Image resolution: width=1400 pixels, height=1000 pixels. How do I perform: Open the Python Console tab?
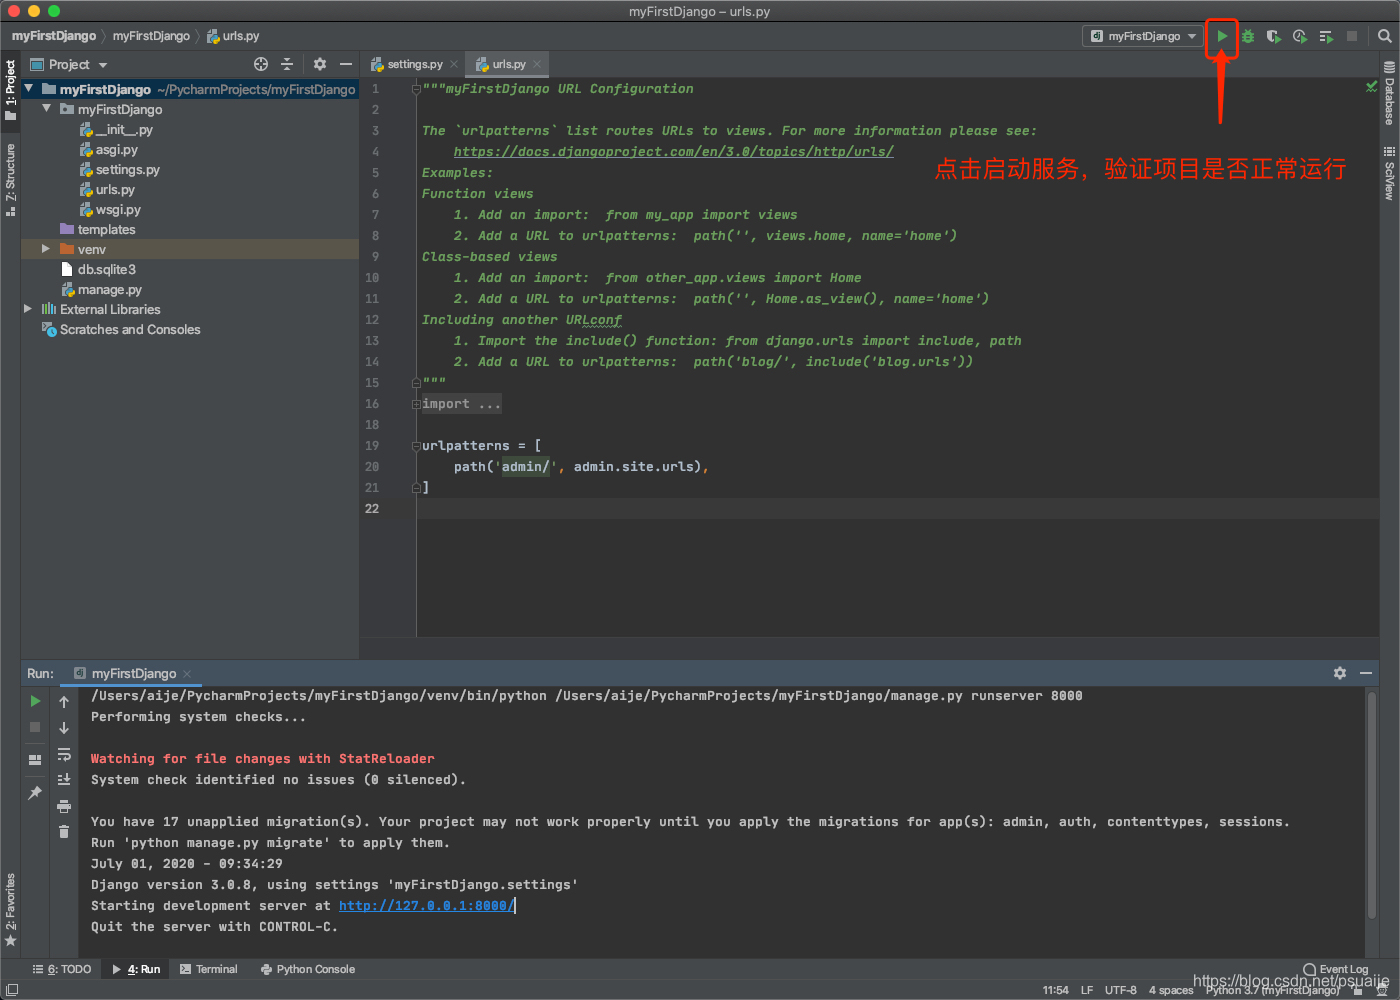pos(308,969)
